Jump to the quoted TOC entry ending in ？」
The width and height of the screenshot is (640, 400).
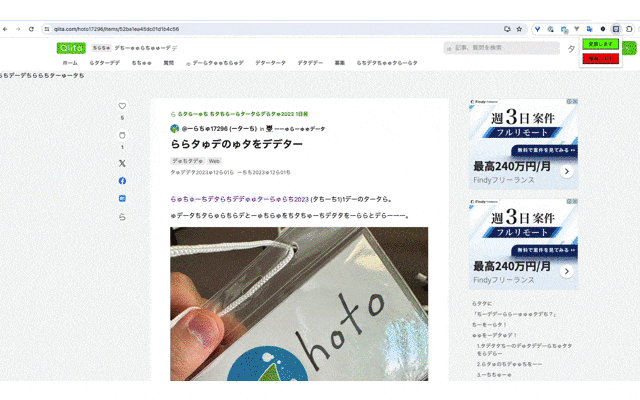(514, 314)
